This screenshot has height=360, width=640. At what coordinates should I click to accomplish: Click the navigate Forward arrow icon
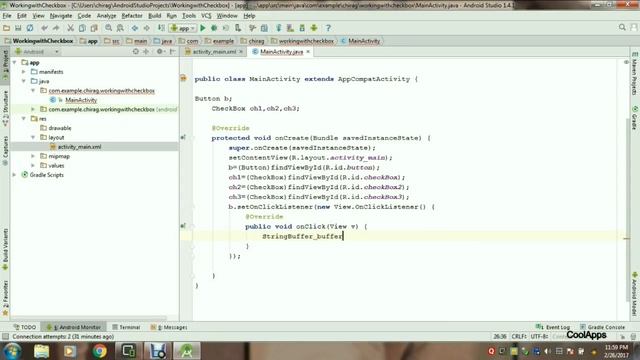click(x=147, y=28)
